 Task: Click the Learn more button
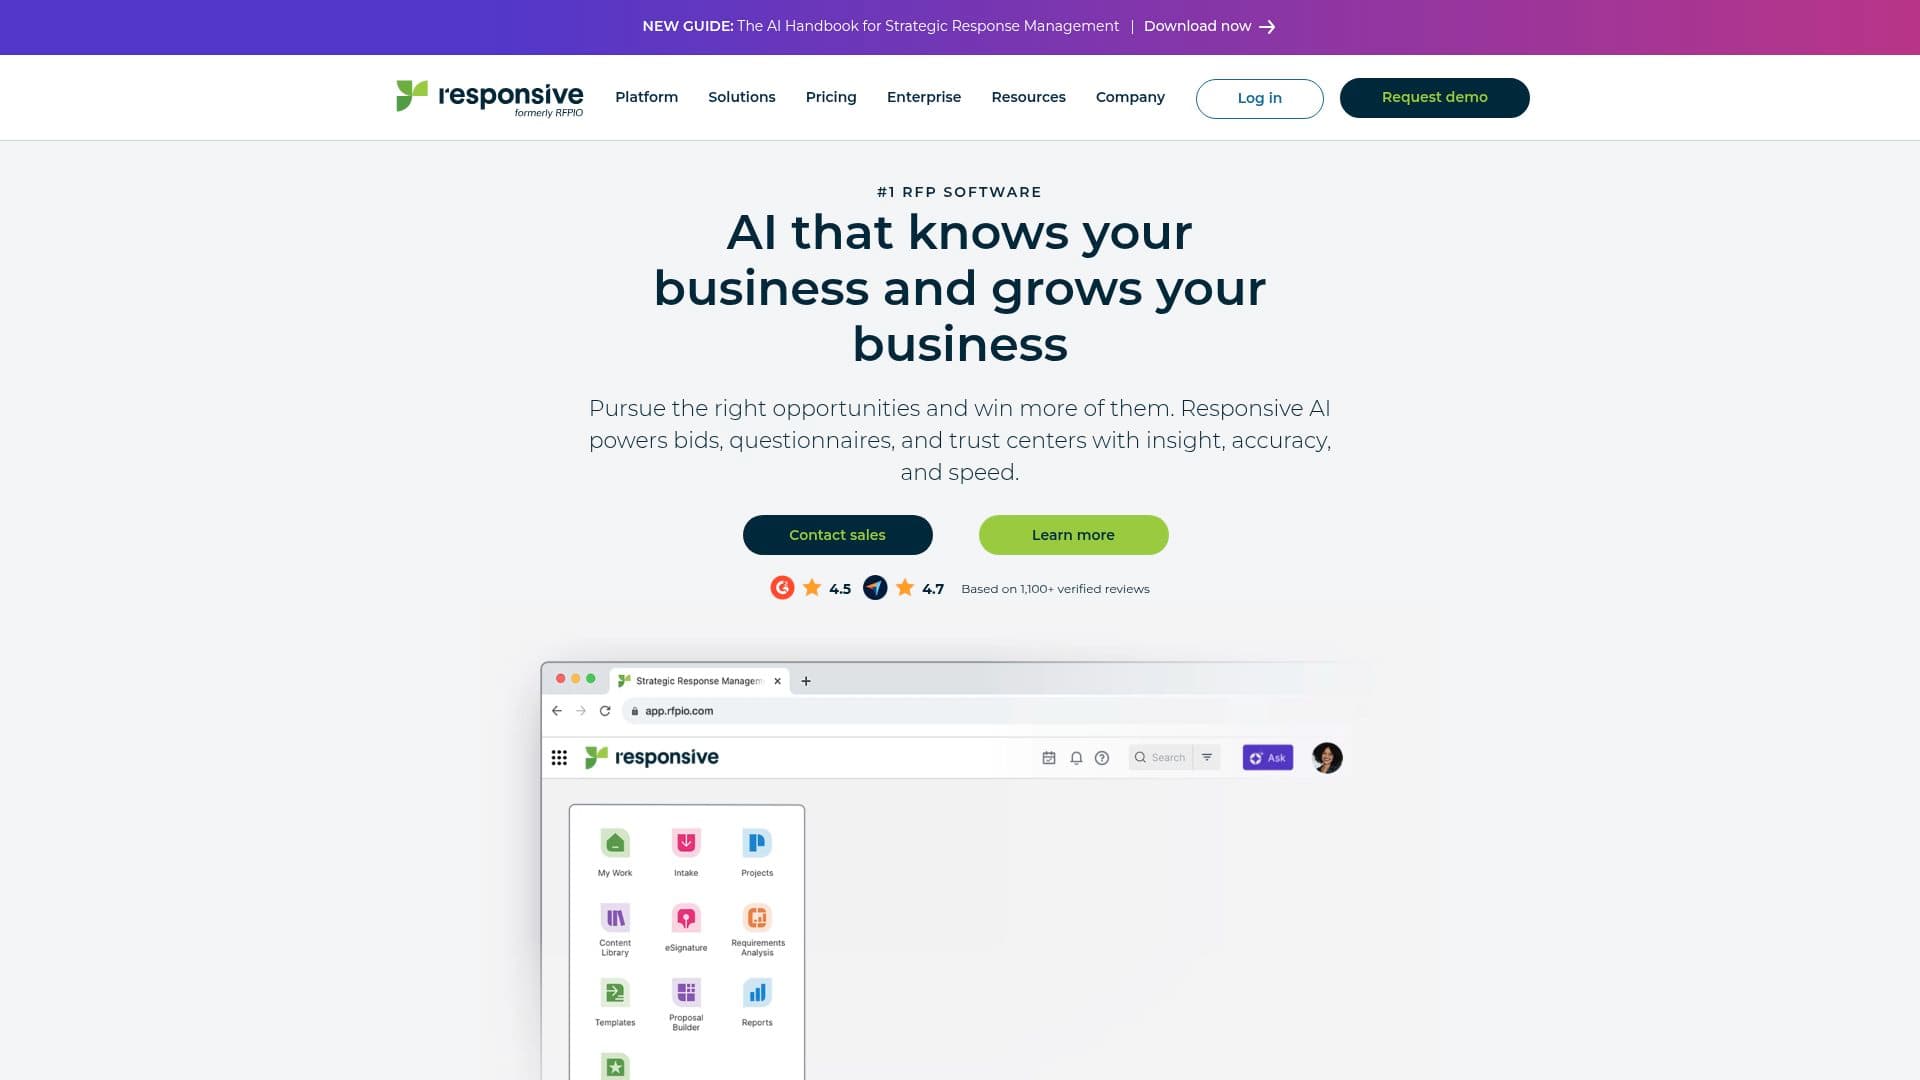1073,534
